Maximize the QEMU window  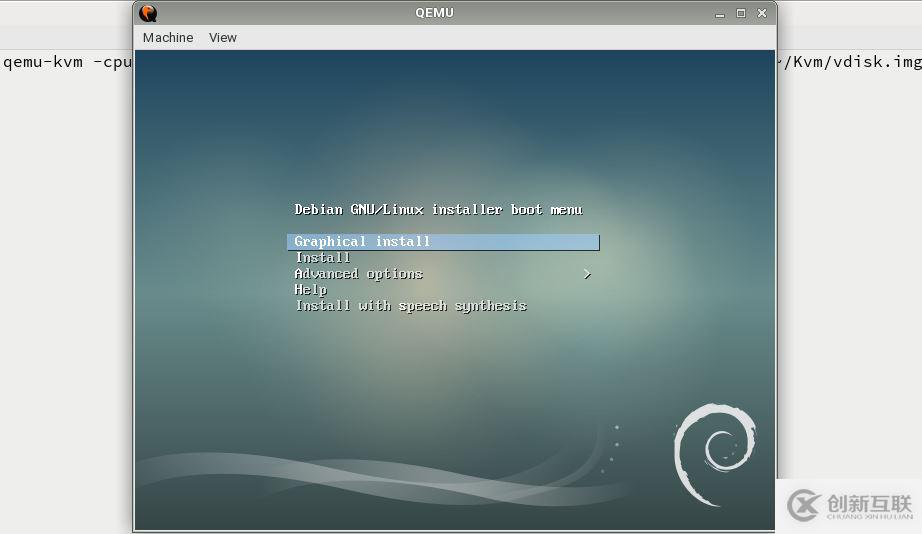pos(741,13)
